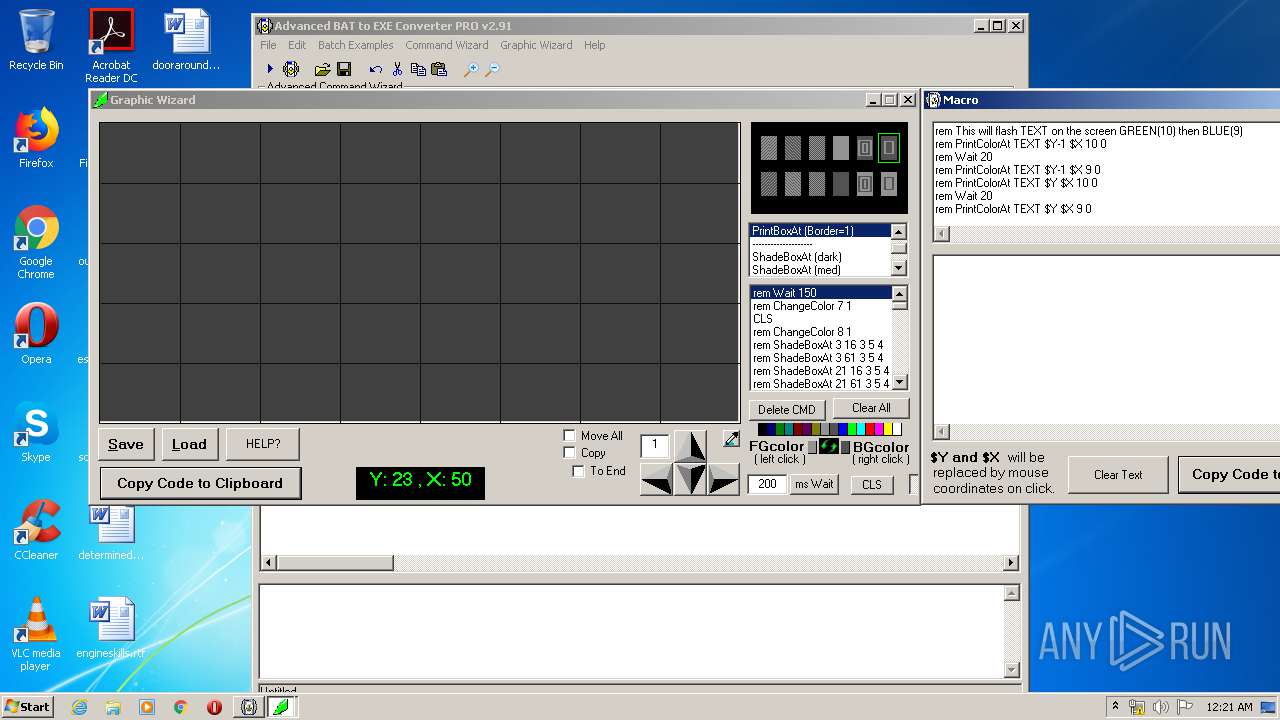Click the step count field showing 1
The height and width of the screenshot is (720, 1280).
(655, 445)
